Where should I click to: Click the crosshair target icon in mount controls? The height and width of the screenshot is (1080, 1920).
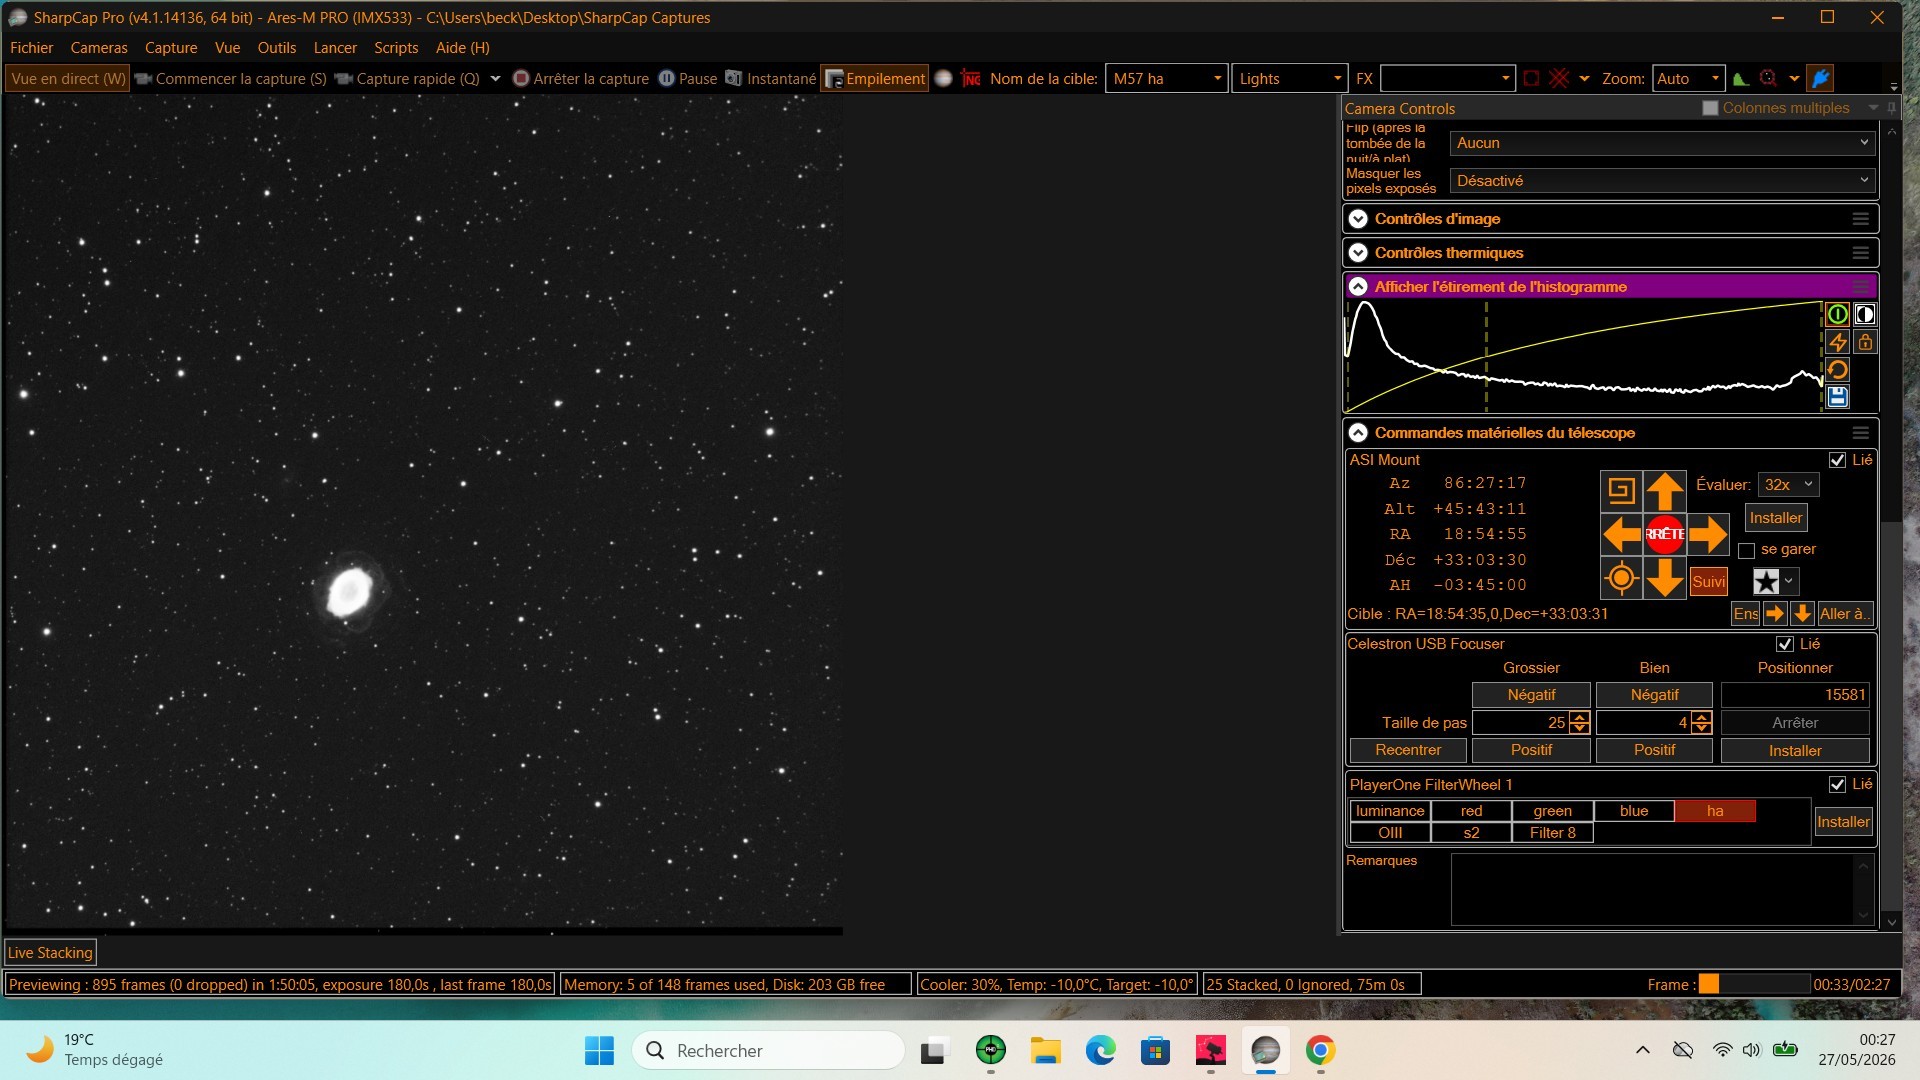1621,578
